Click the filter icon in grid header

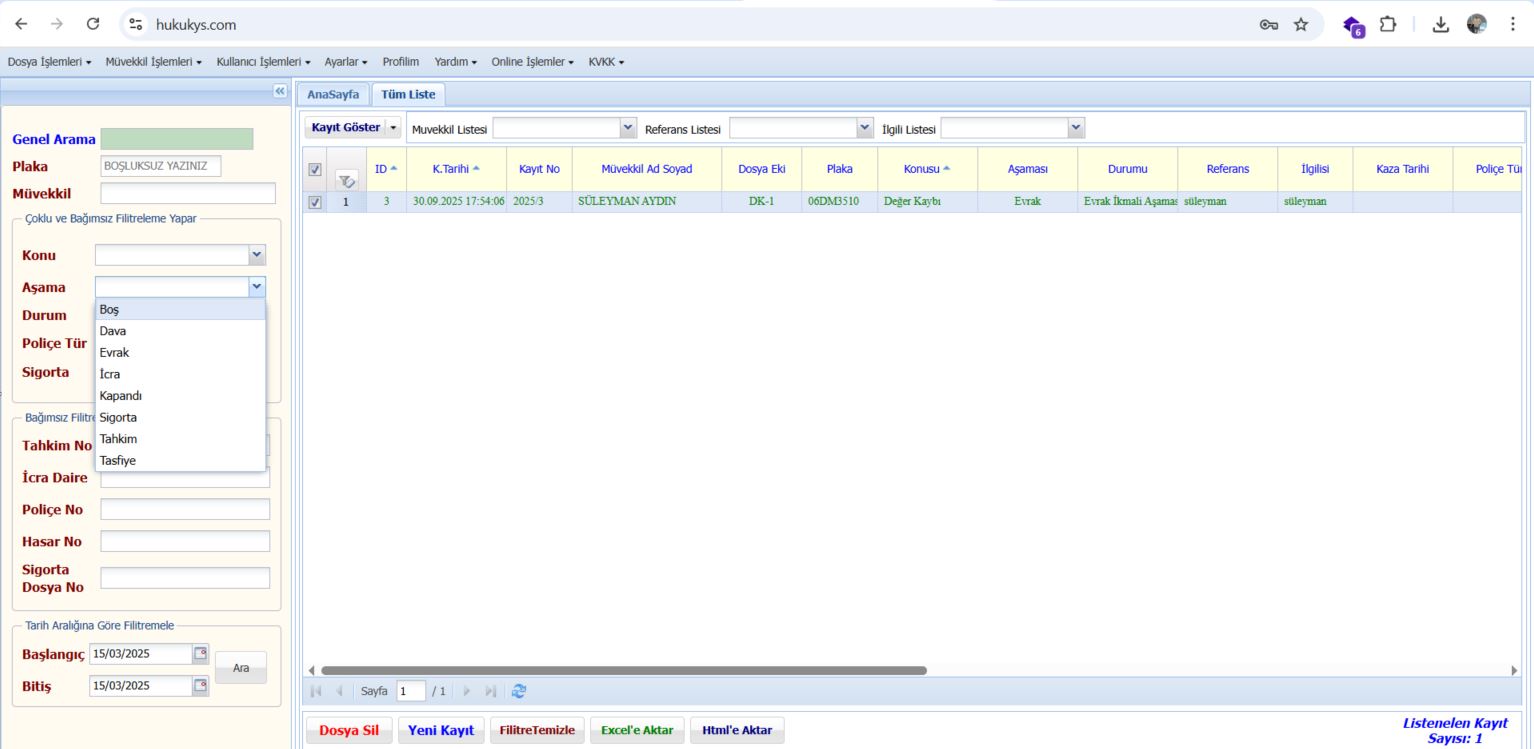(x=346, y=181)
